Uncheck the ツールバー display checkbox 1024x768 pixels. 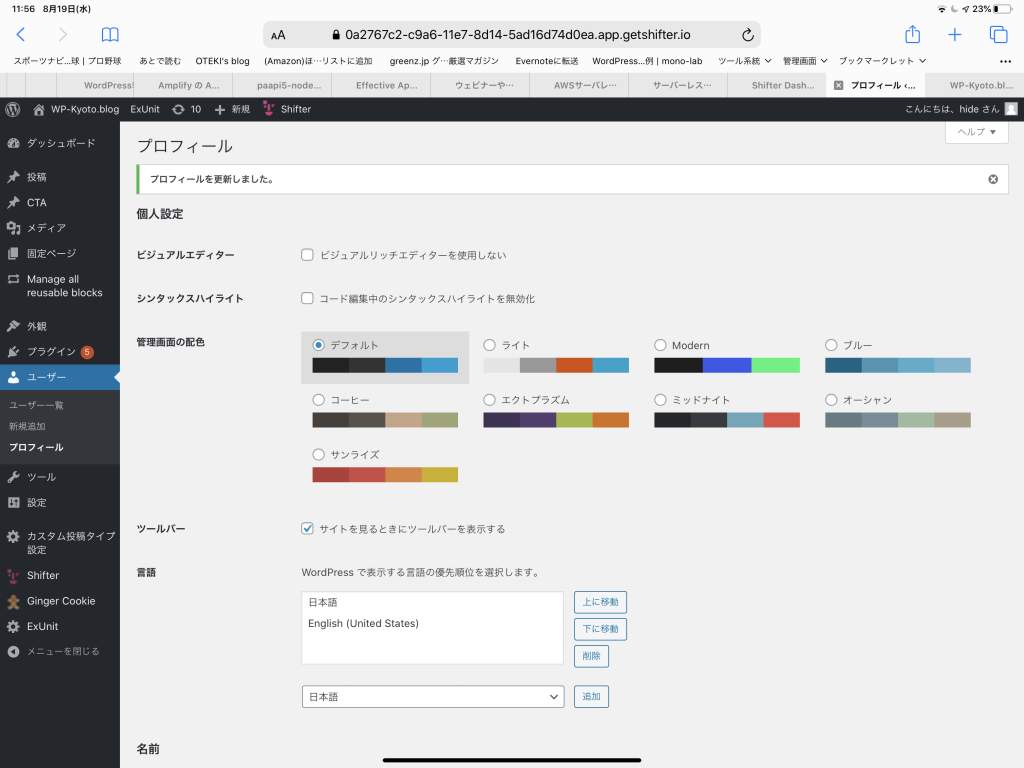[308, 529]
